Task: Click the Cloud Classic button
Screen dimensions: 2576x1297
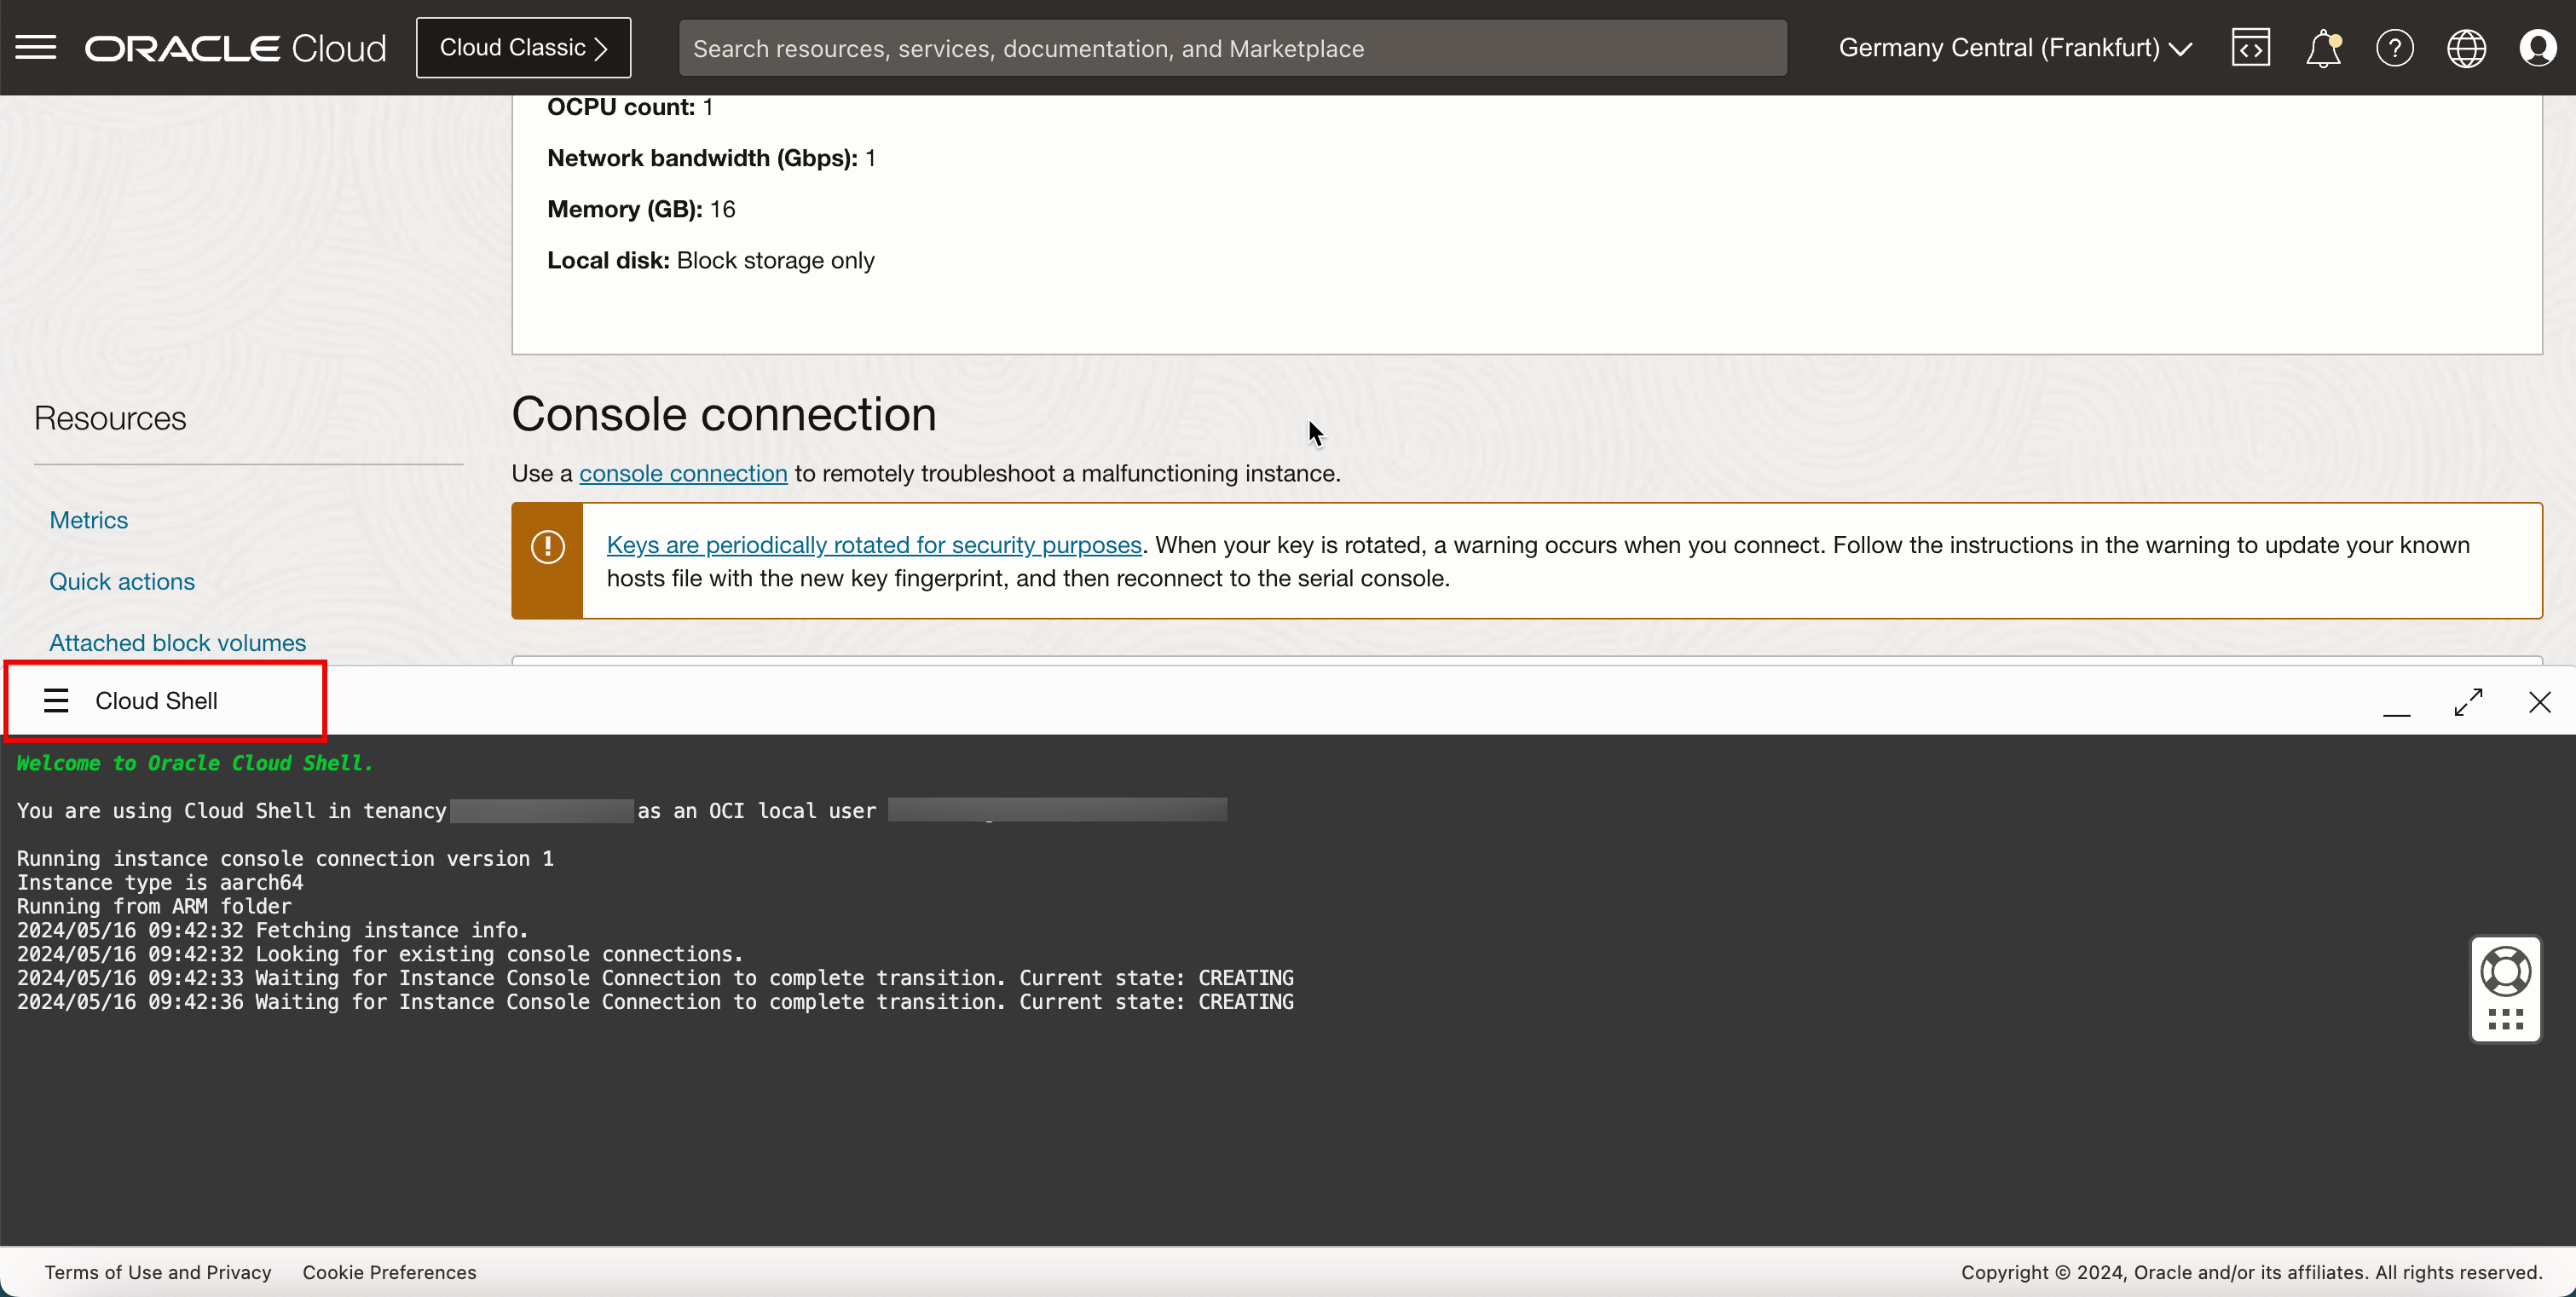Action: point(523,48)
